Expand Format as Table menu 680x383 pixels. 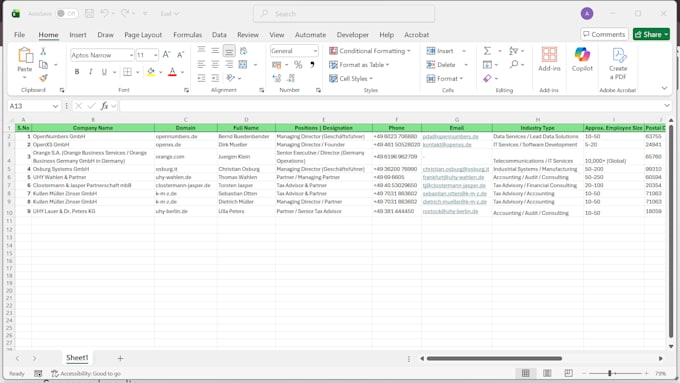click(359, 65)
